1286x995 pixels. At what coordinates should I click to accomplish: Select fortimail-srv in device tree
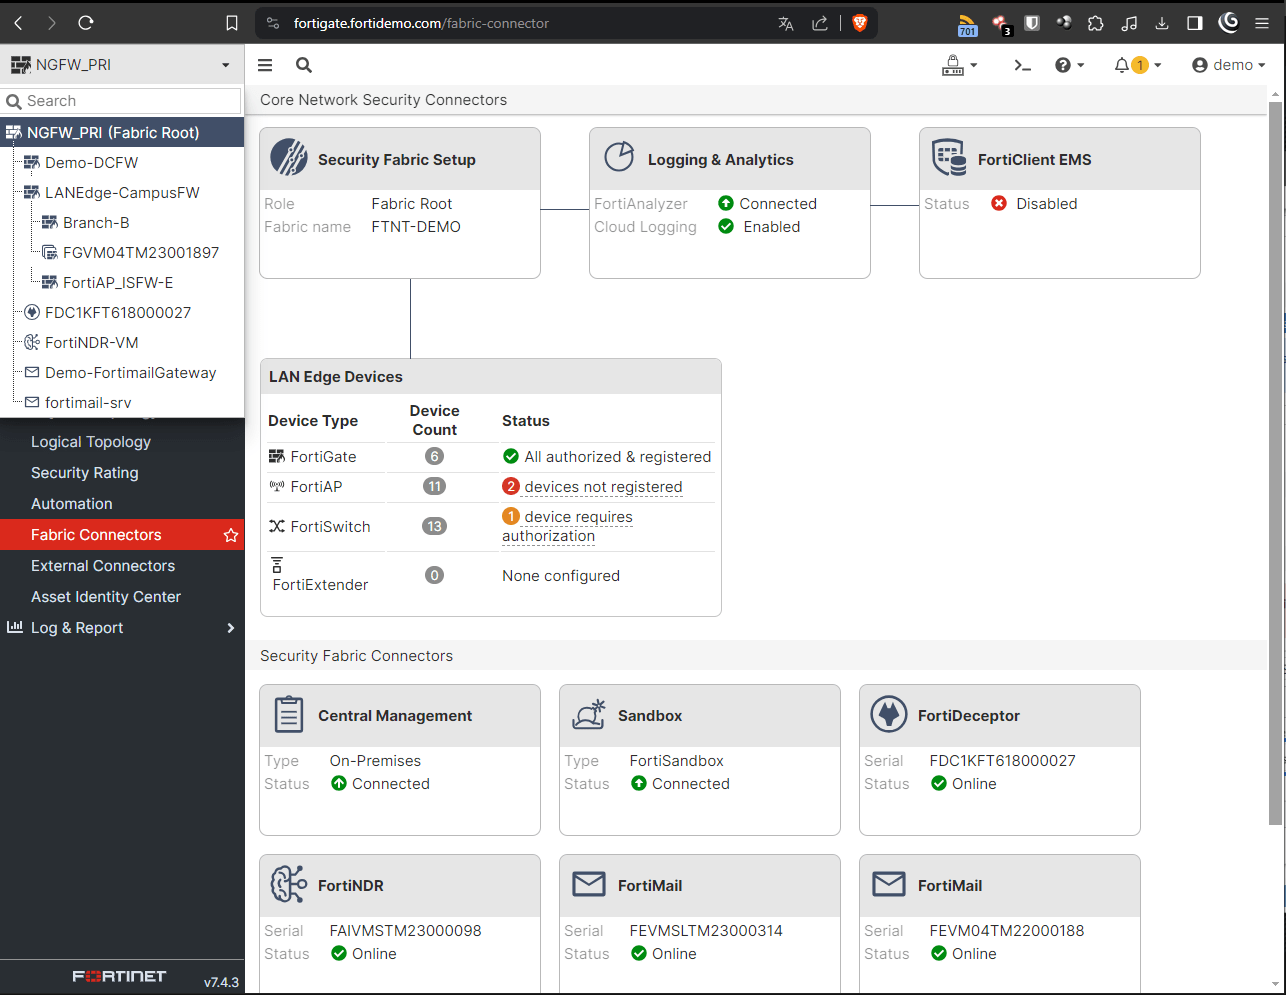click(77, 402)
